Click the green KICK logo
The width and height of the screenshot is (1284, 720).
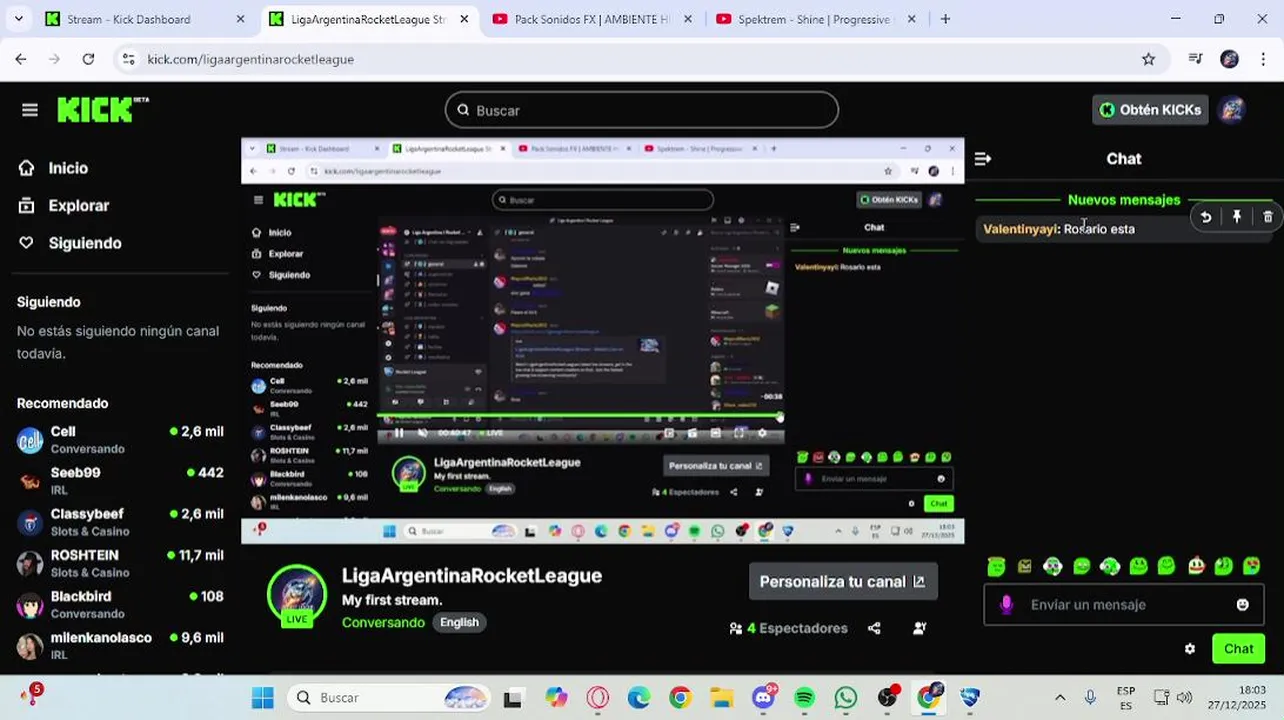coord(102,109)
